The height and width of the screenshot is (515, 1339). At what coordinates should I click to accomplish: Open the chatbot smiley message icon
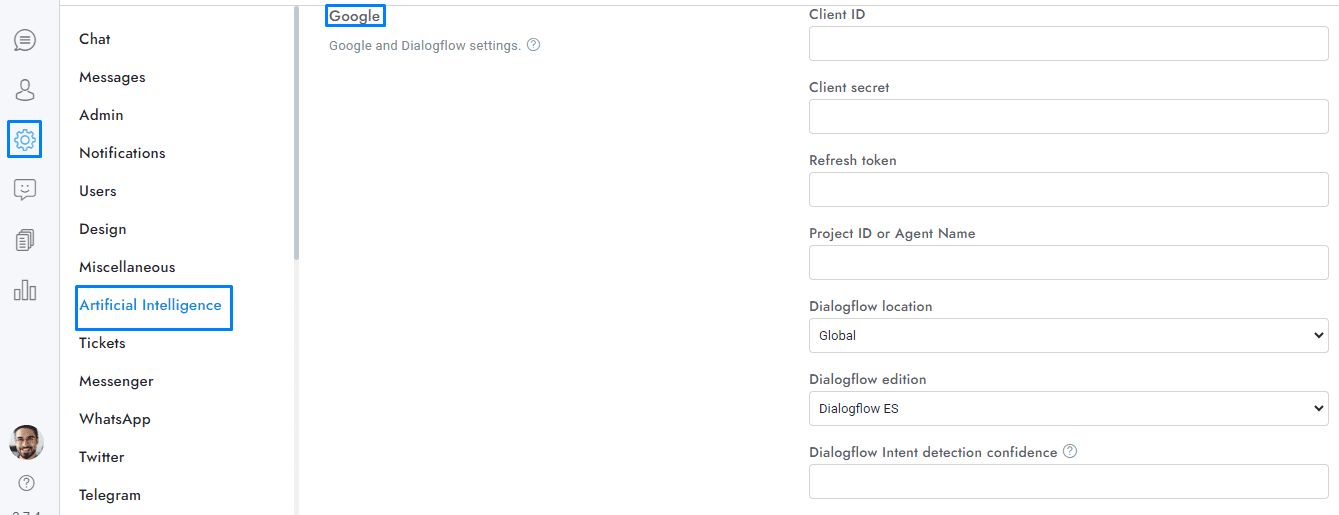click(x=25, y=189)
